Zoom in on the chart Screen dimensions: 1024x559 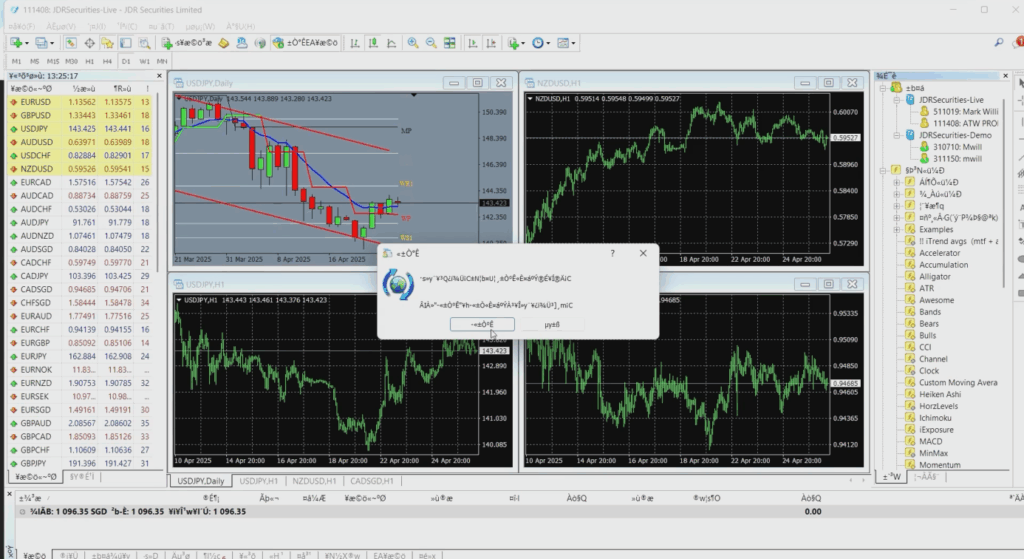point(413,43)
